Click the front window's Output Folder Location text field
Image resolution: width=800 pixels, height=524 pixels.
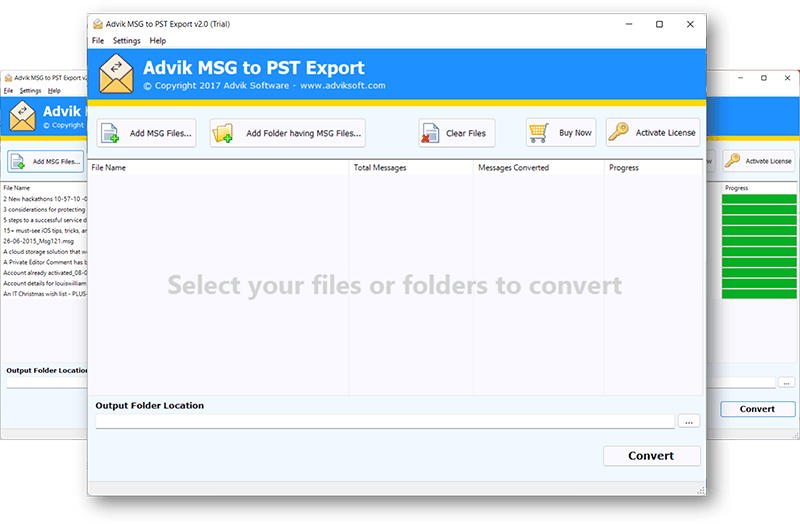click(x=385, y=421)
